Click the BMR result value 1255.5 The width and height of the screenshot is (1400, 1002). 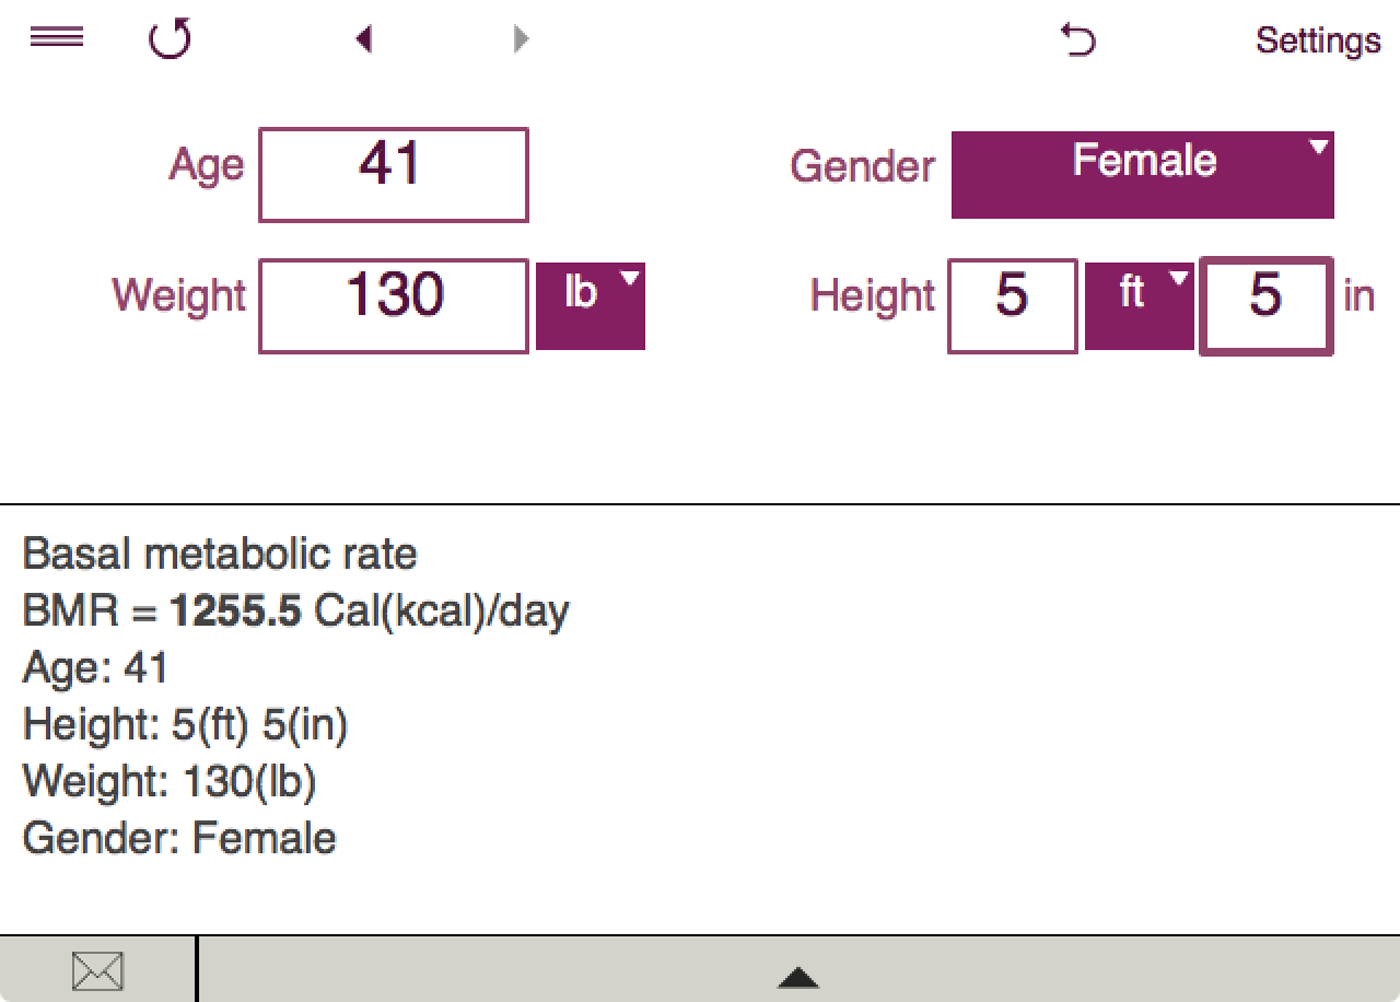[235, 611]
